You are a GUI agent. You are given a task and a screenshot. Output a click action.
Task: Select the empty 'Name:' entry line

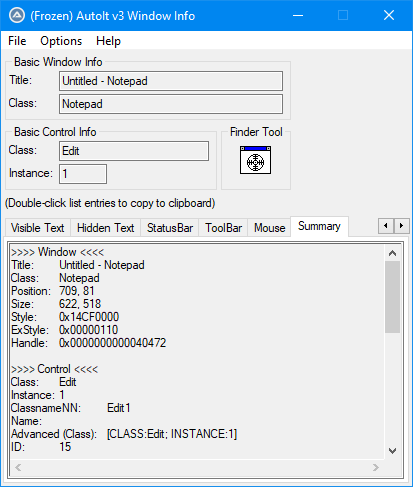tap(26, 421)
